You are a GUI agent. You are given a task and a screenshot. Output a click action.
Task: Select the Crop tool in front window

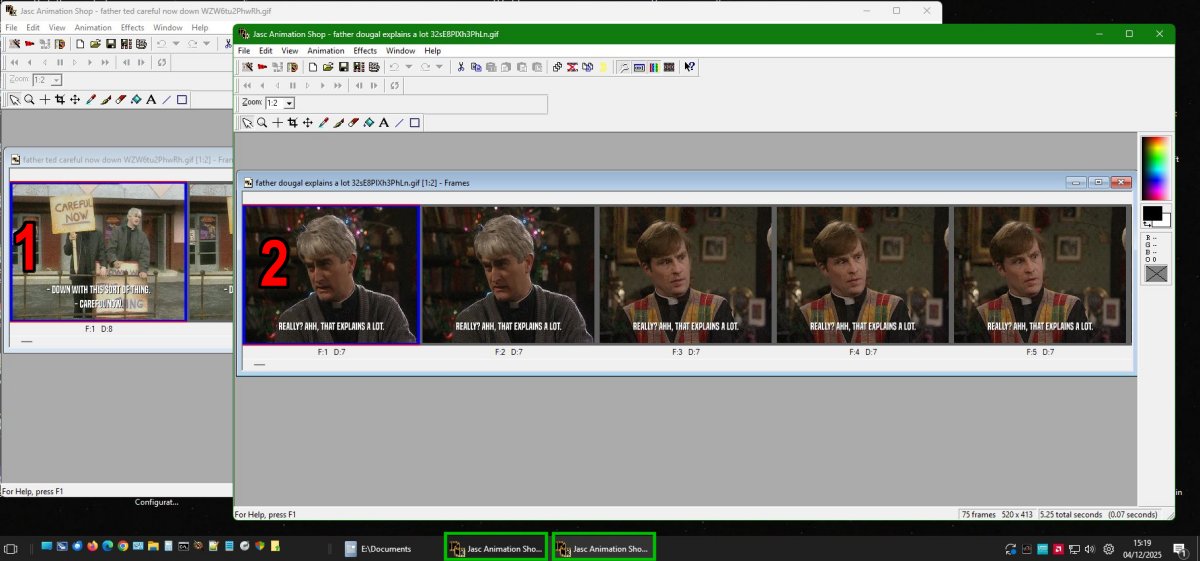tap(292, 123)
